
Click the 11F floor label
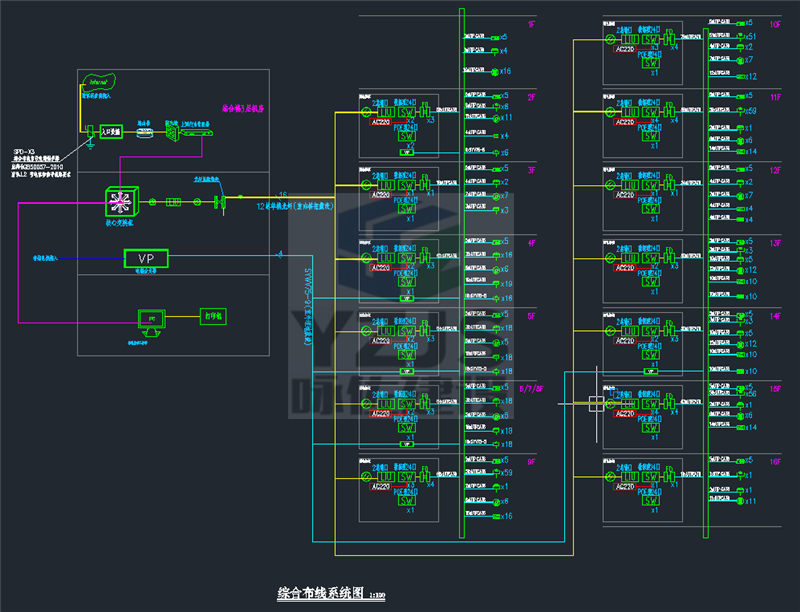[x=776, y=97]
